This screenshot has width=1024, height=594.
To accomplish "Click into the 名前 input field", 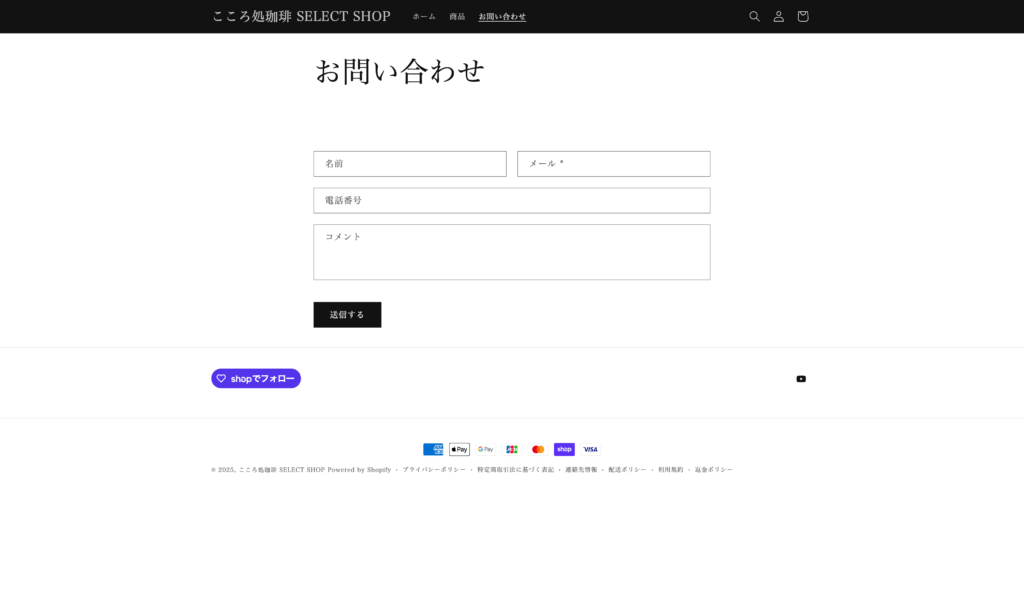I will (410, 163).
